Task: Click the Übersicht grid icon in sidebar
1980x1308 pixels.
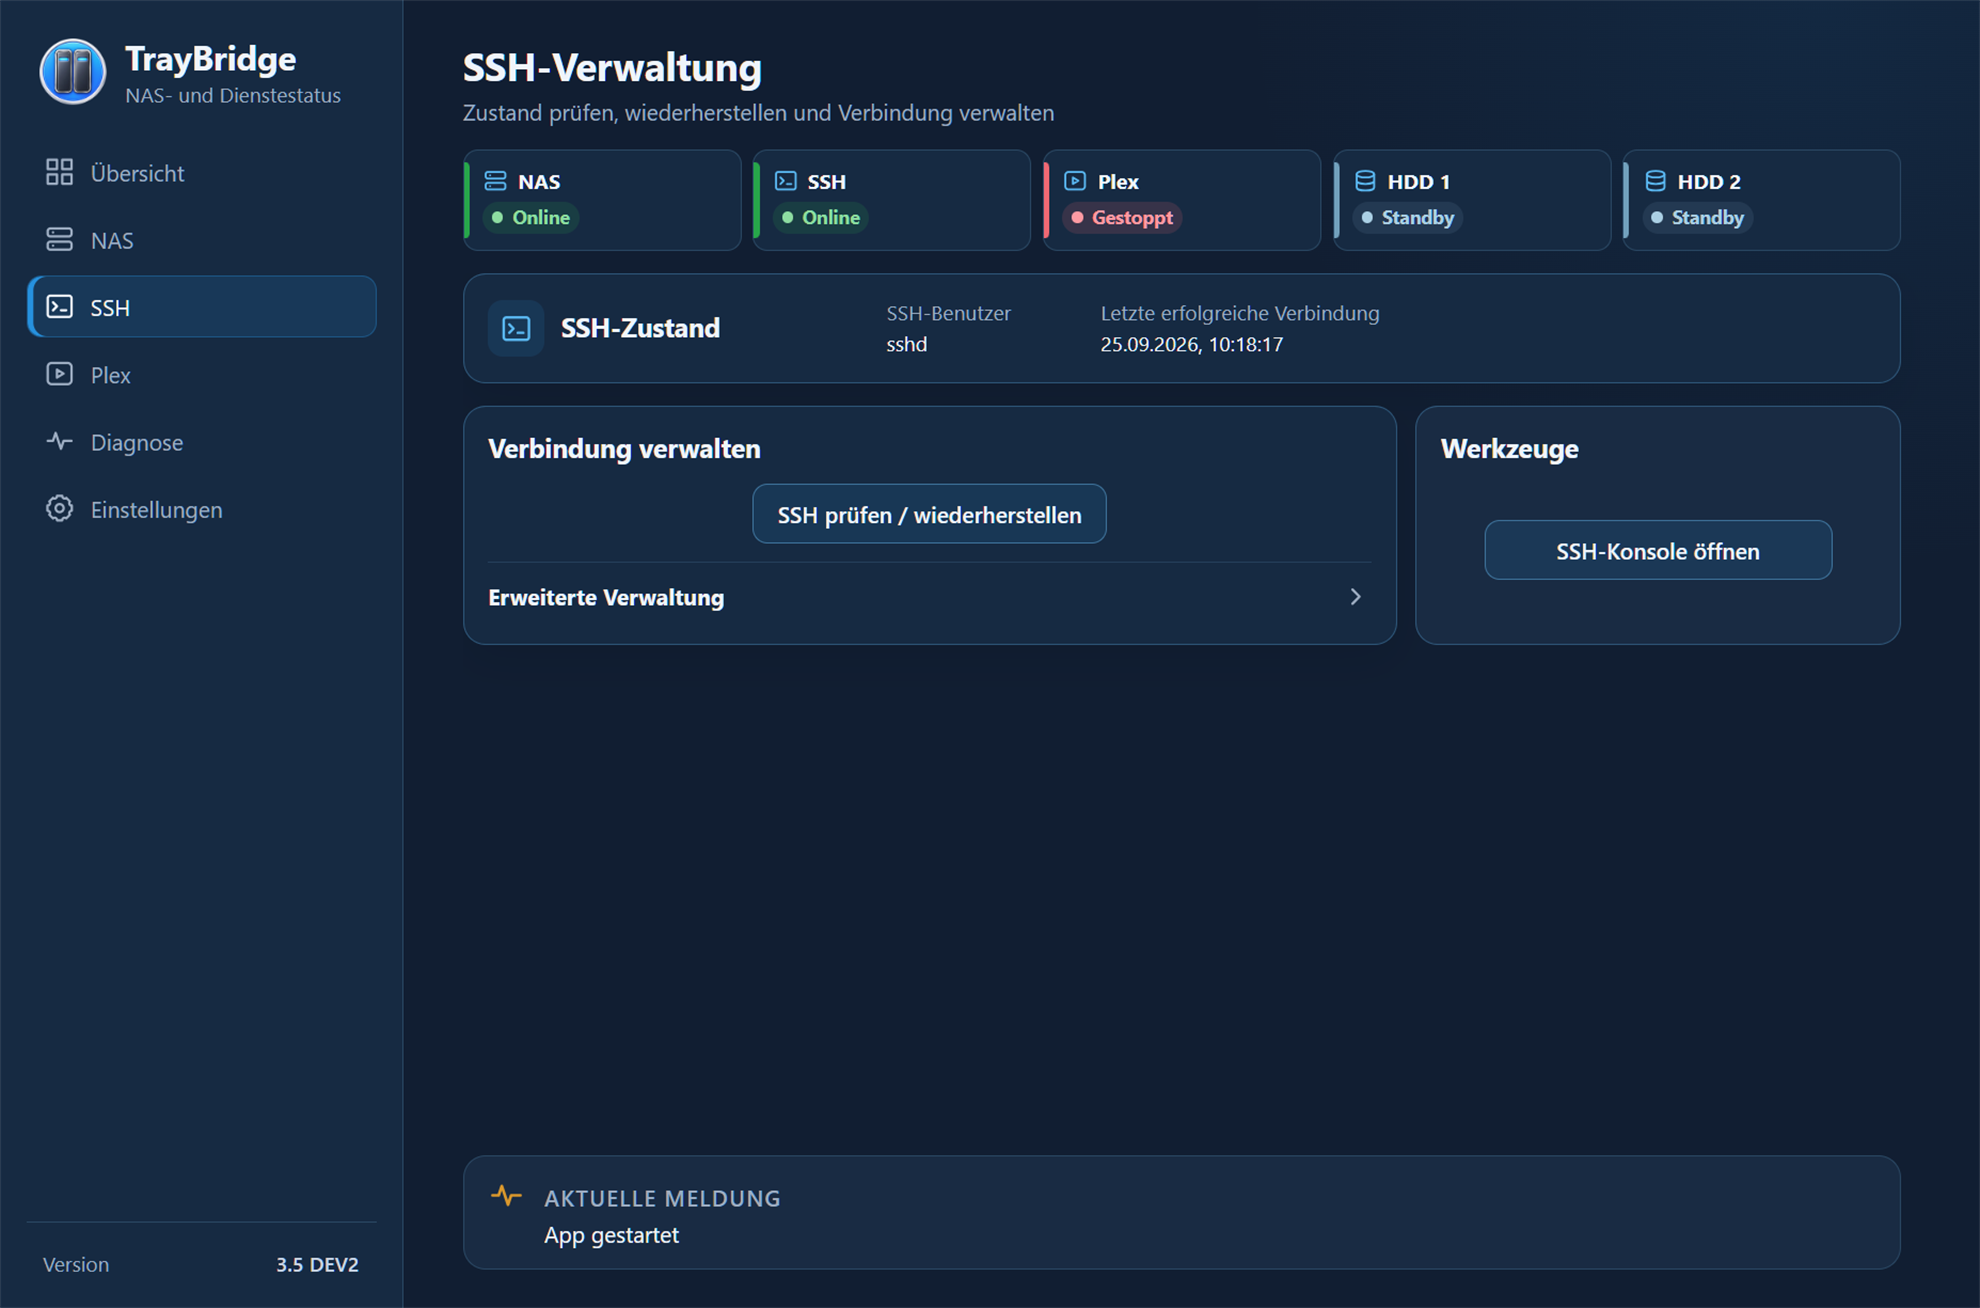Action: [59, 172]
